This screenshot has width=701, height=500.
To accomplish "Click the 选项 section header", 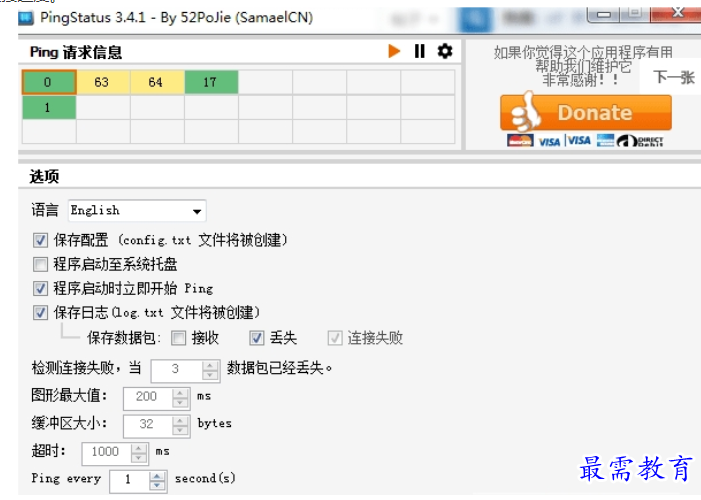I will tap(44, 177).
